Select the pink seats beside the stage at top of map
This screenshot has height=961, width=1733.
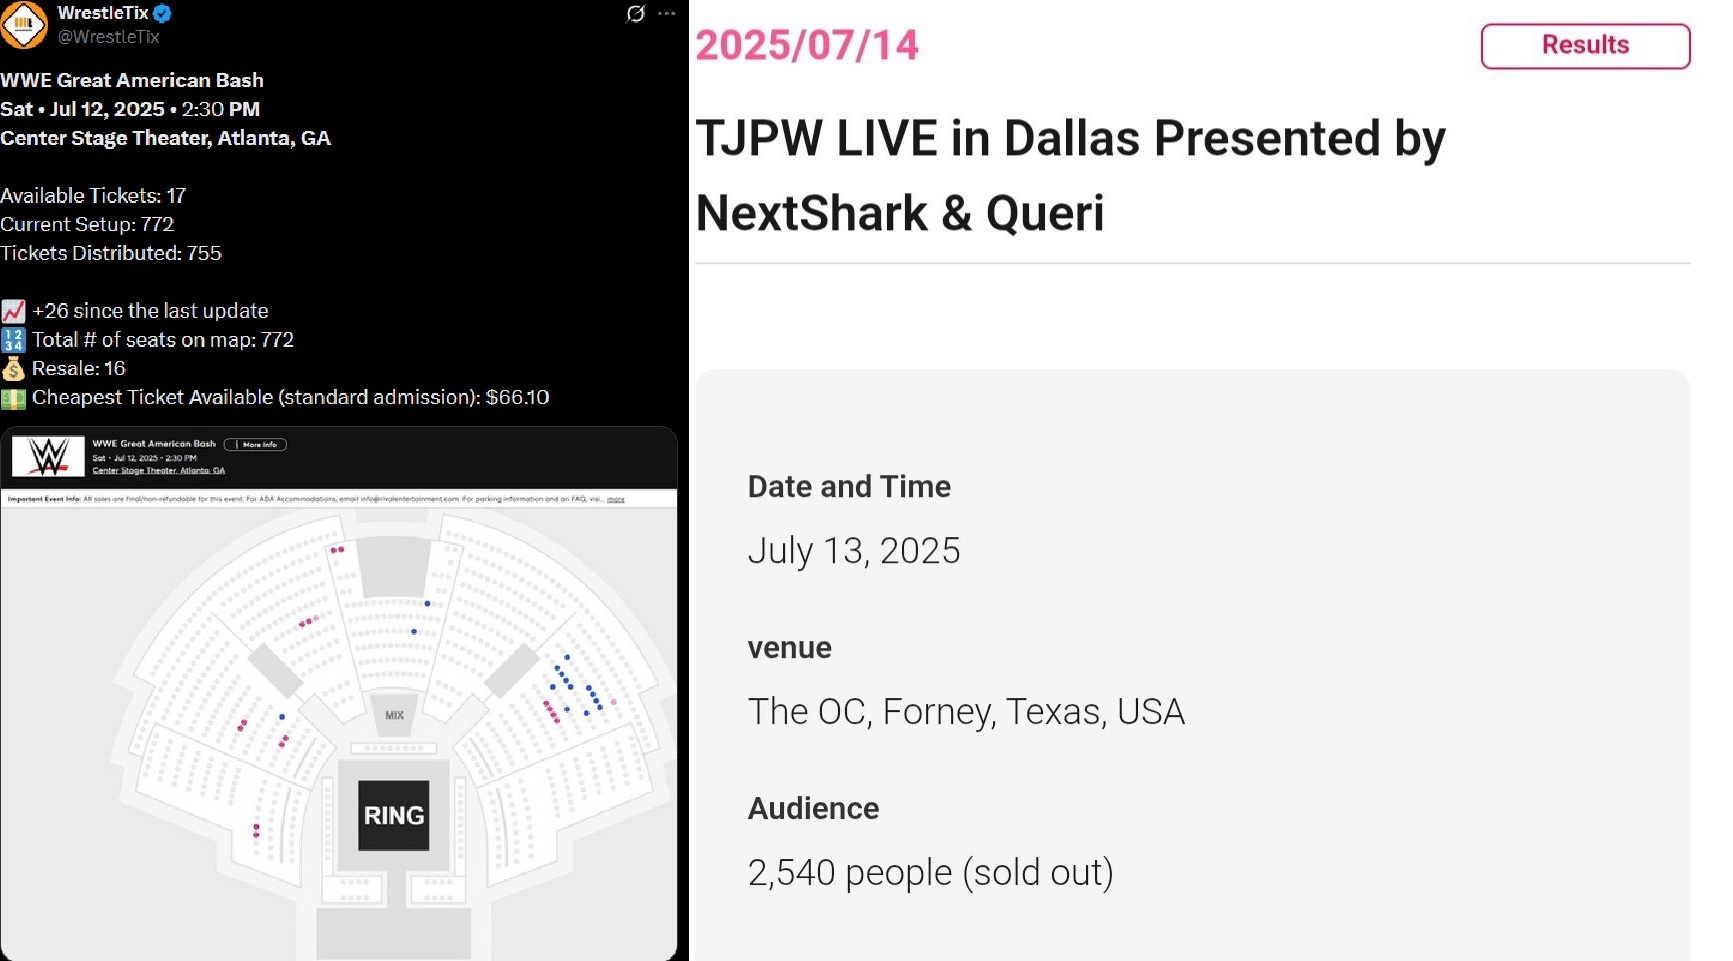[337, 549]
